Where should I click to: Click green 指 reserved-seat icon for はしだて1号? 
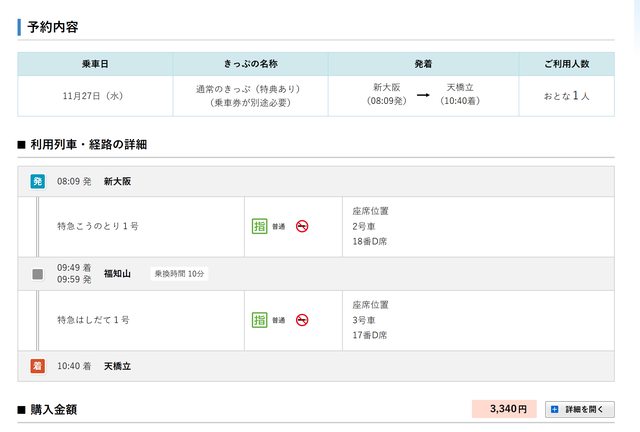coord(259,320)
